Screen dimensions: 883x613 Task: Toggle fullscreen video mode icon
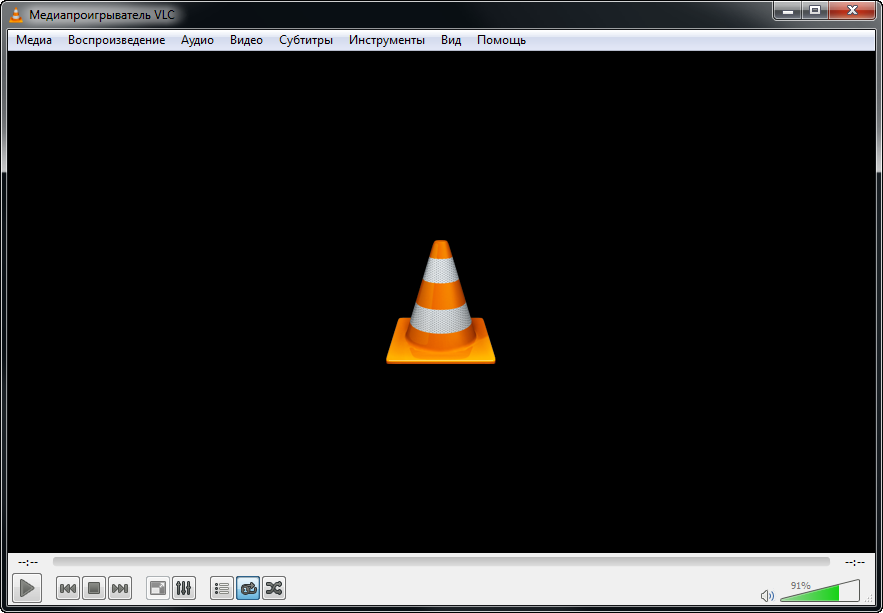tap(158, 588)
